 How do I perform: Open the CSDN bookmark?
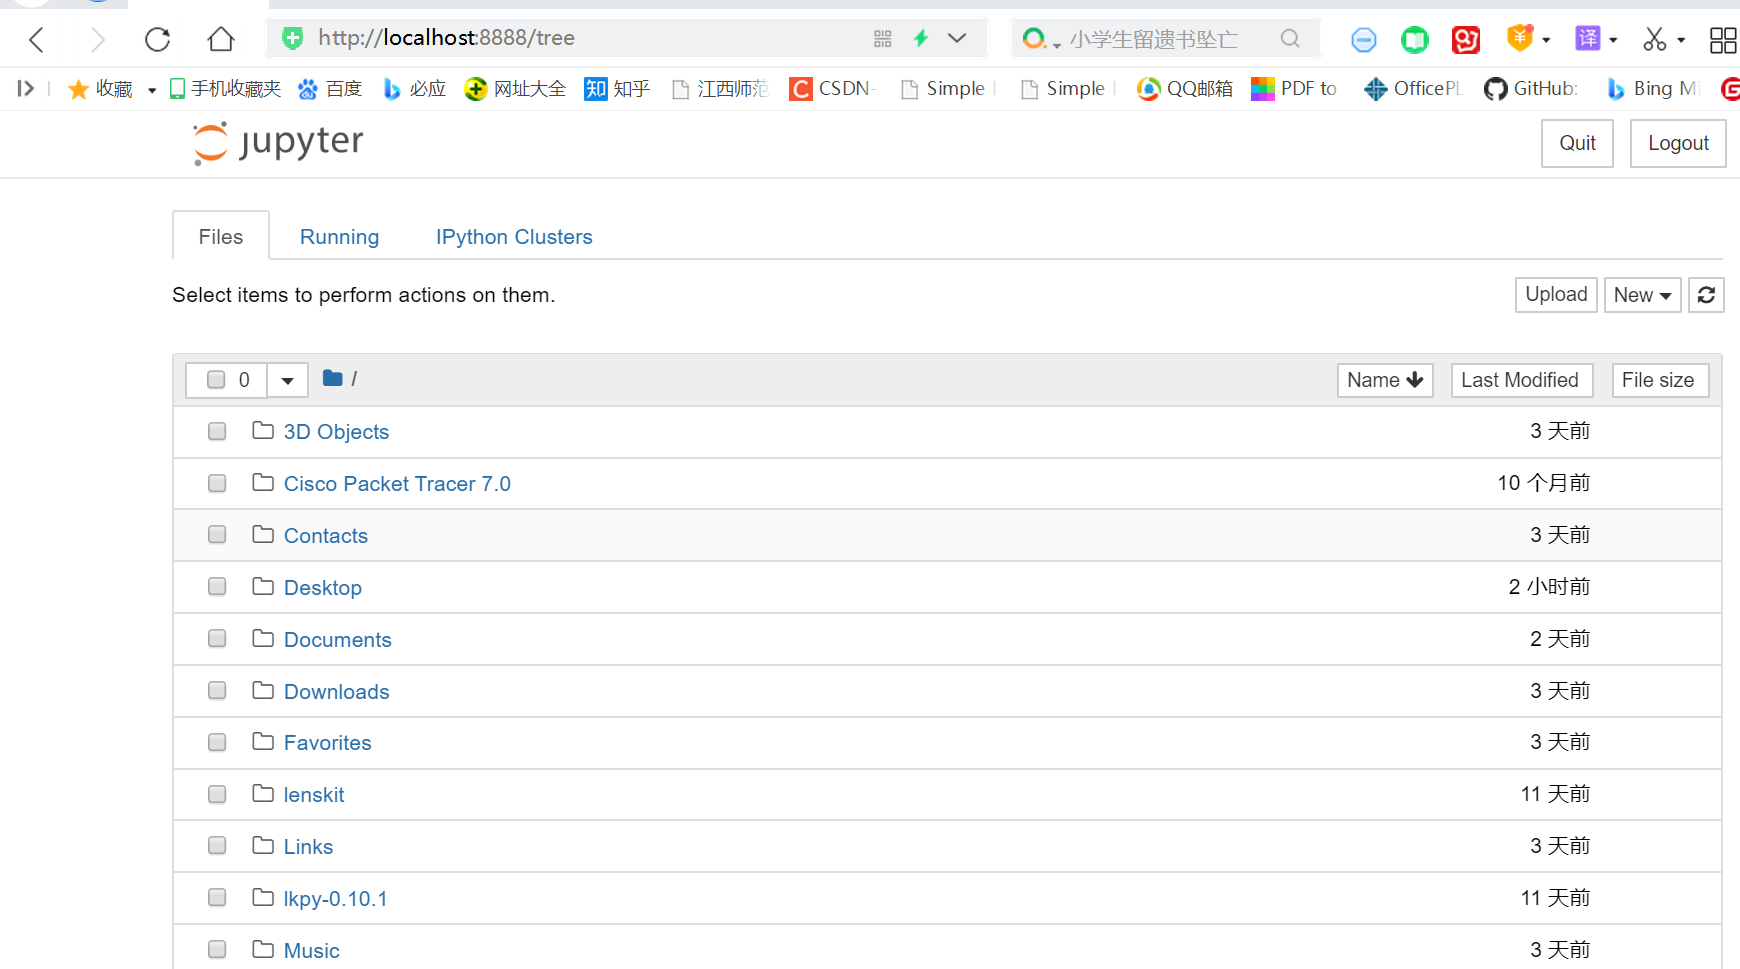[832, 89]
